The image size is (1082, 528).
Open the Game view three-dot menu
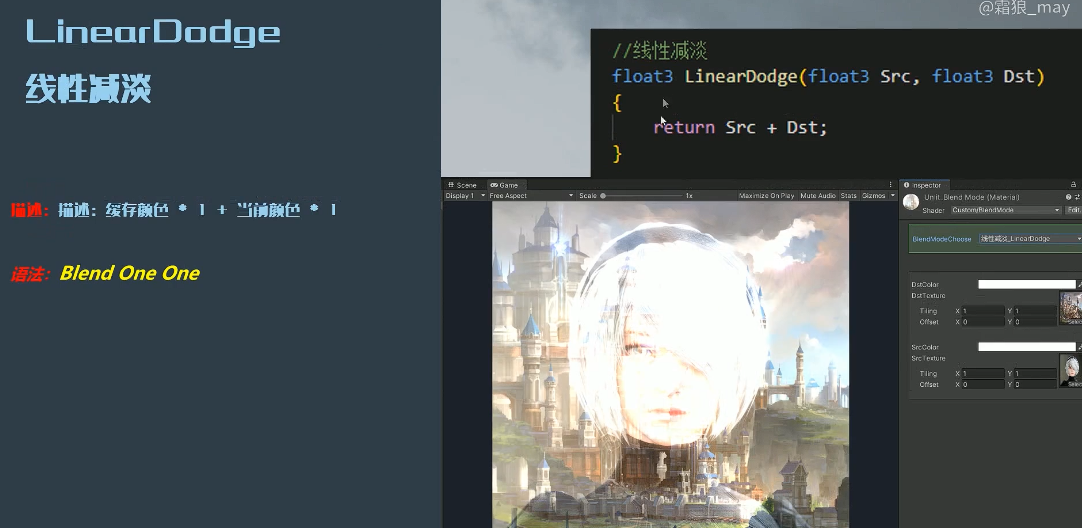(891, 185)
